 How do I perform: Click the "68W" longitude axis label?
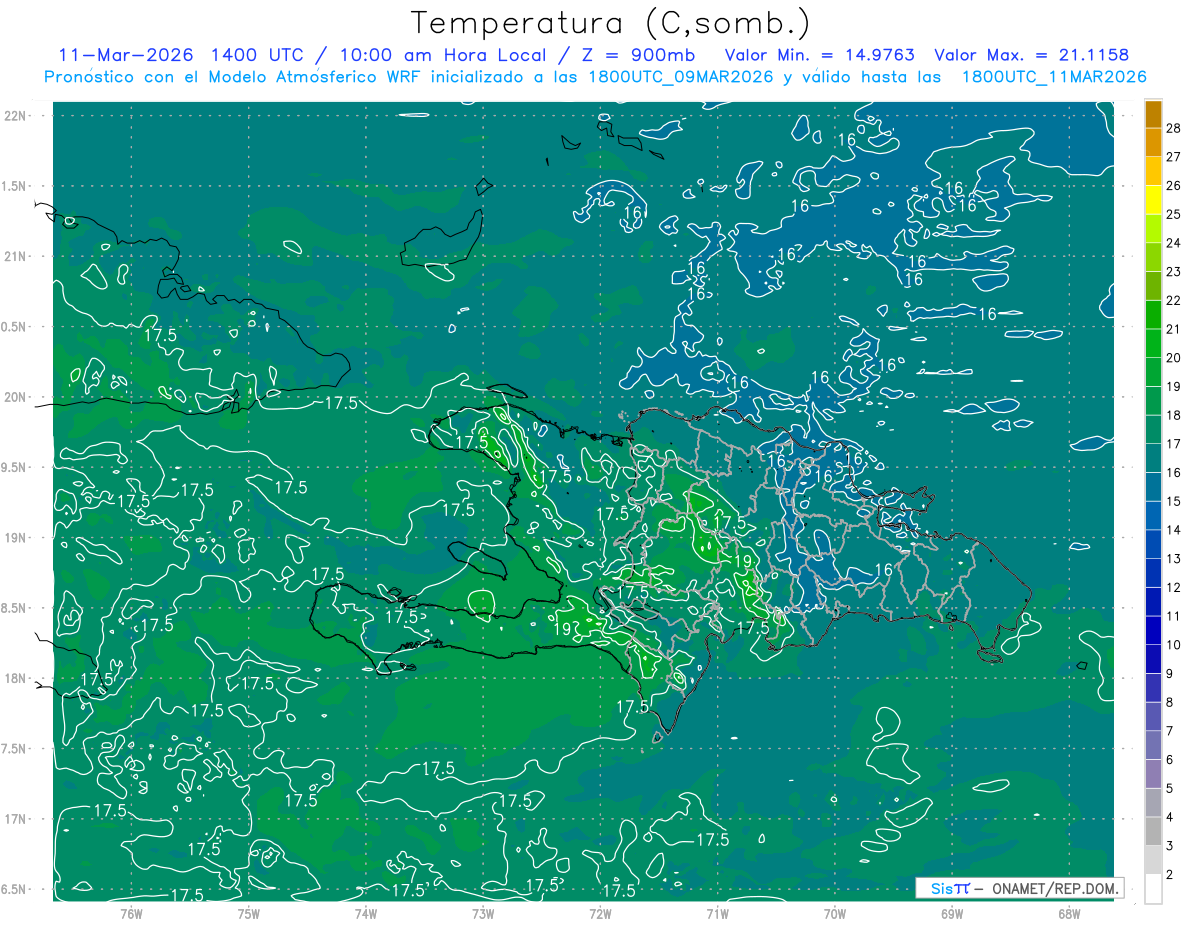(1068, 913)
